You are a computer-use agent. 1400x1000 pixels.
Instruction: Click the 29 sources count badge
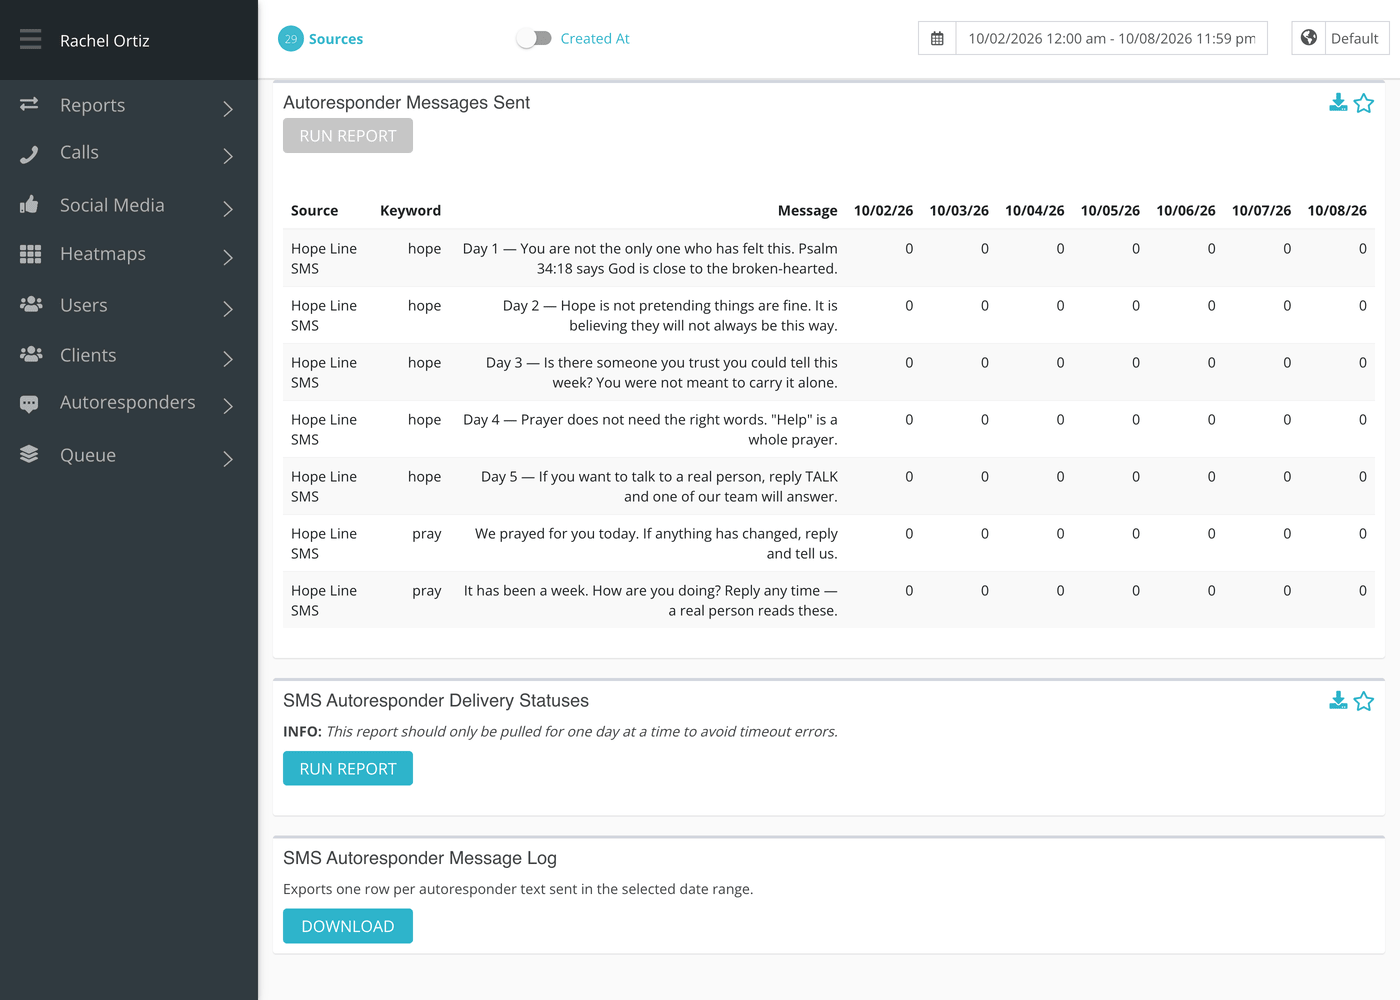(x=291, y=39)
